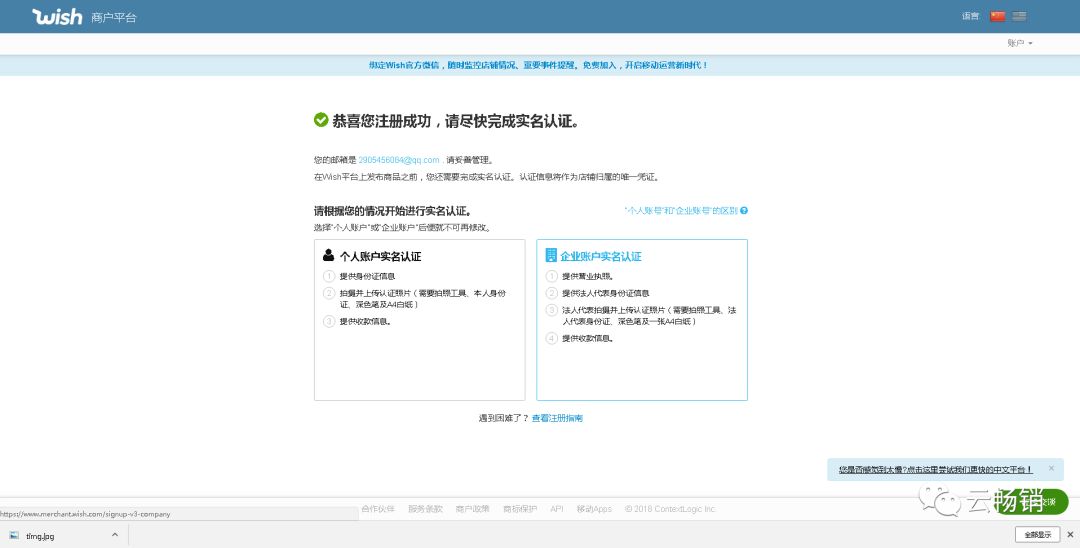
Task: Close the downloads bar
Action: (1070, 534)
